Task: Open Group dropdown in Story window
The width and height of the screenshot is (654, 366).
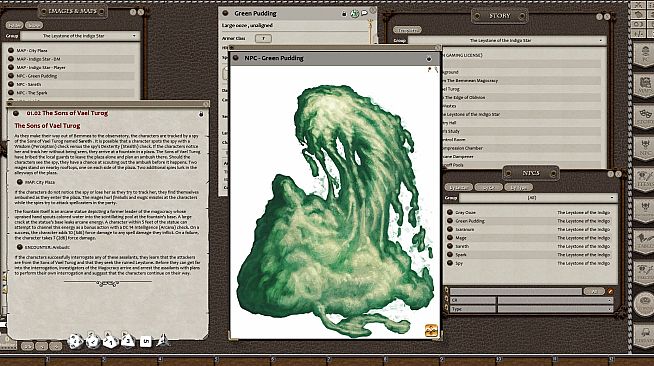Action: (507, 40)
